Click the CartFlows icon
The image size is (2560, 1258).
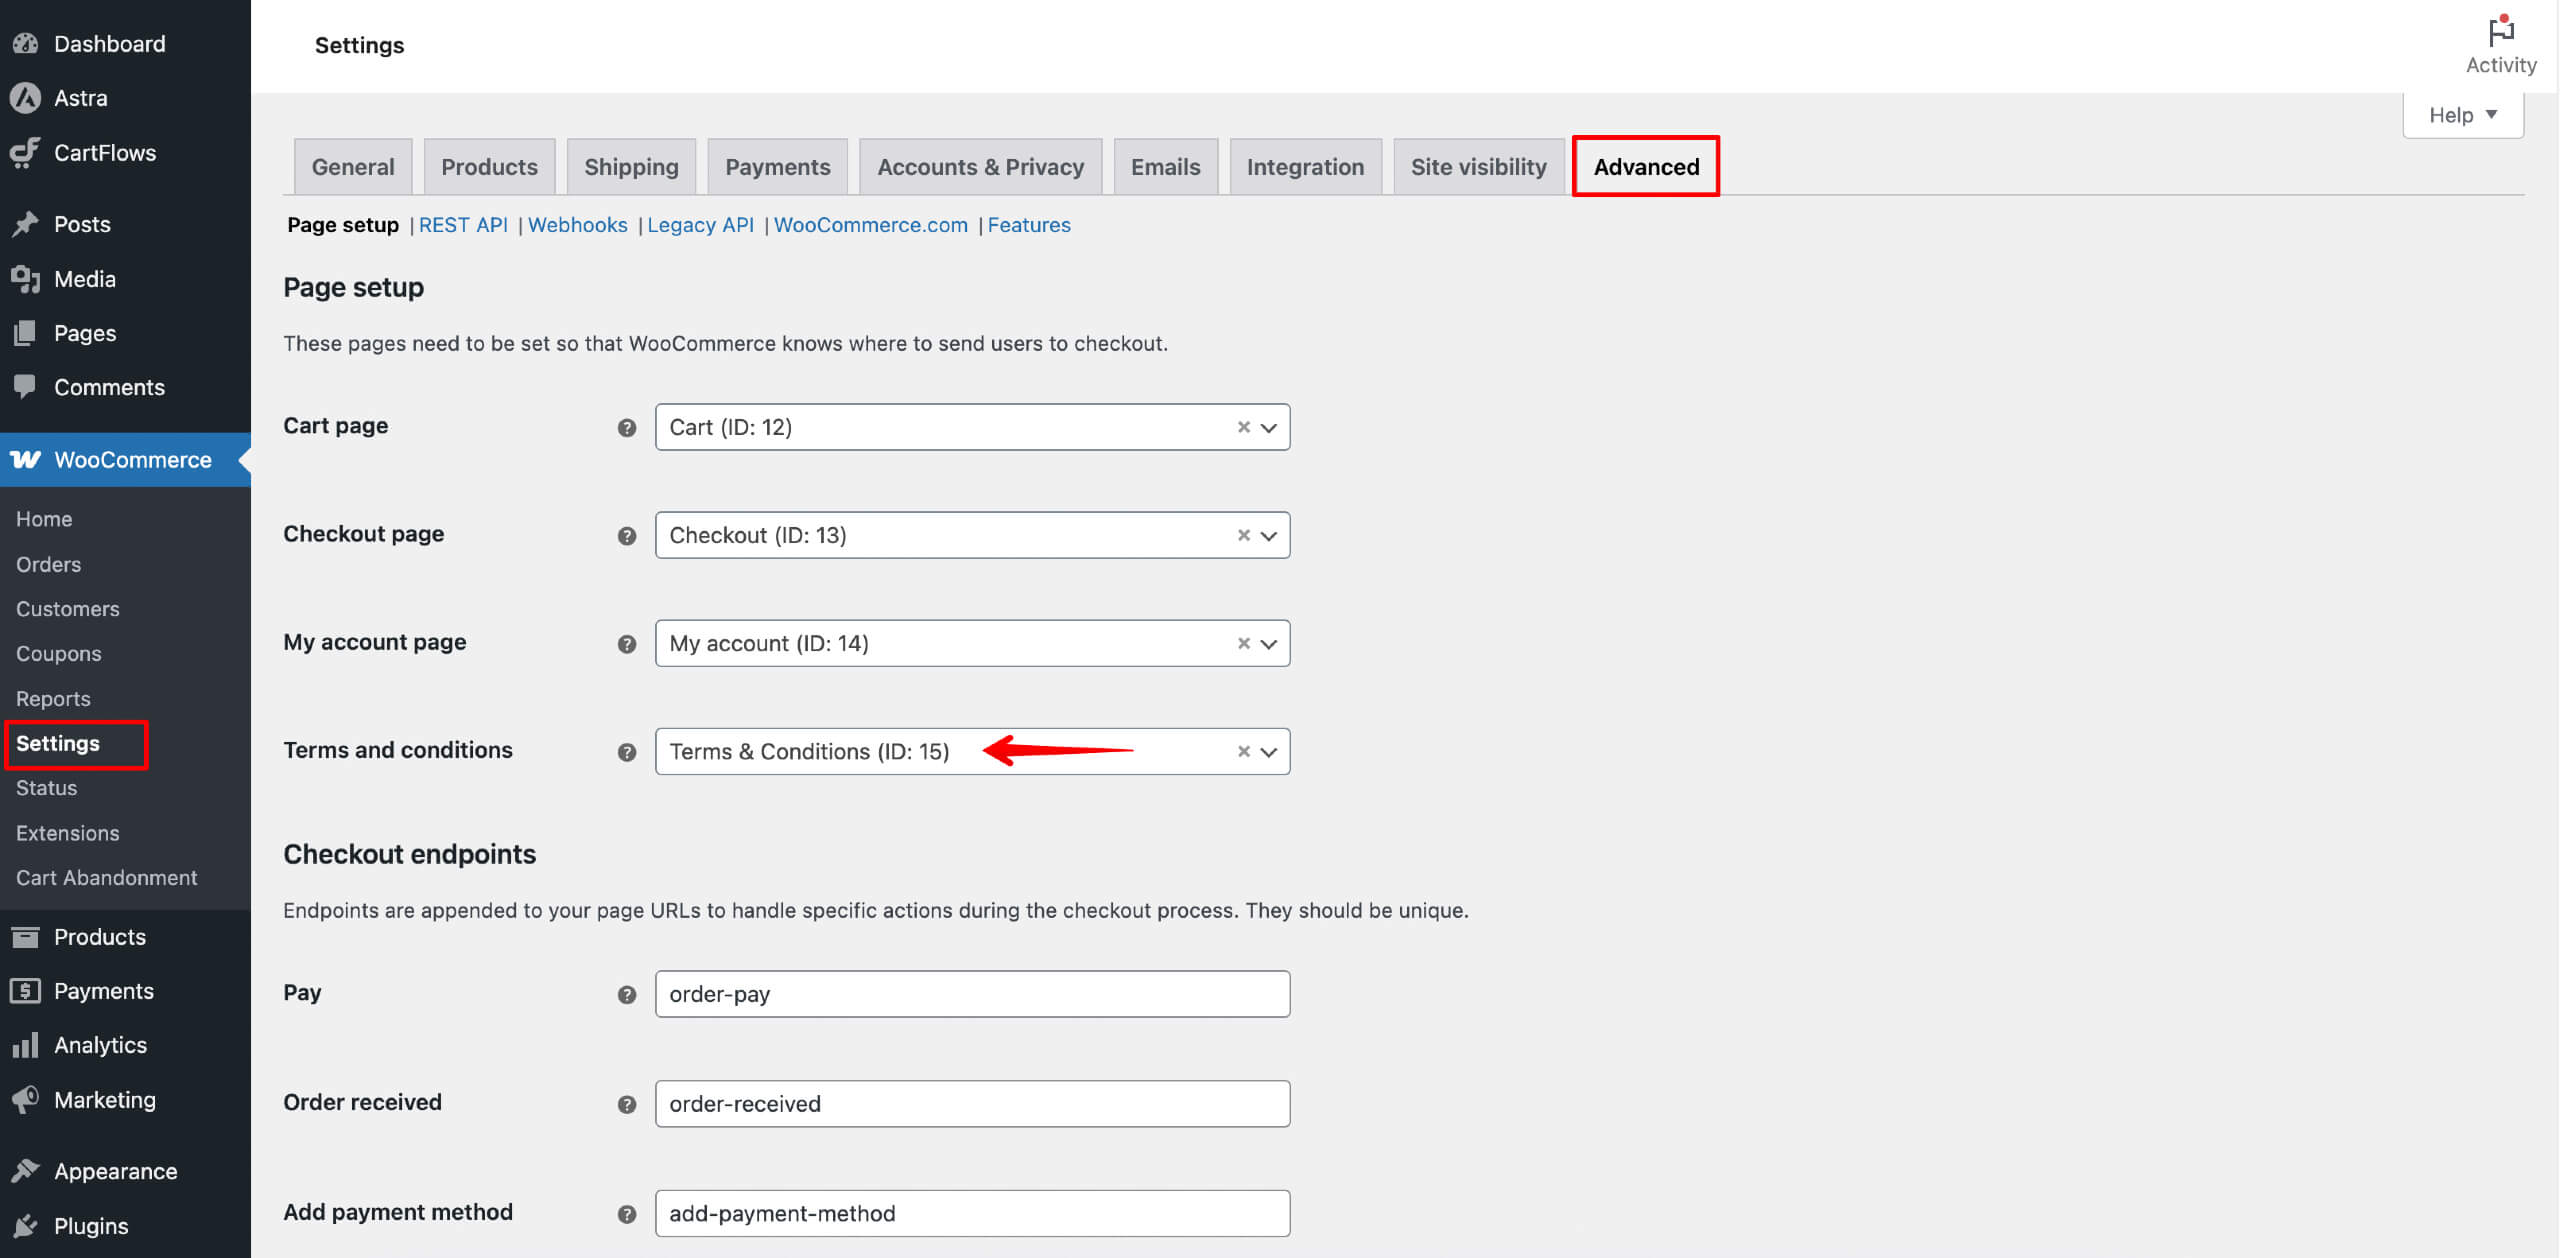click(25, 152)
